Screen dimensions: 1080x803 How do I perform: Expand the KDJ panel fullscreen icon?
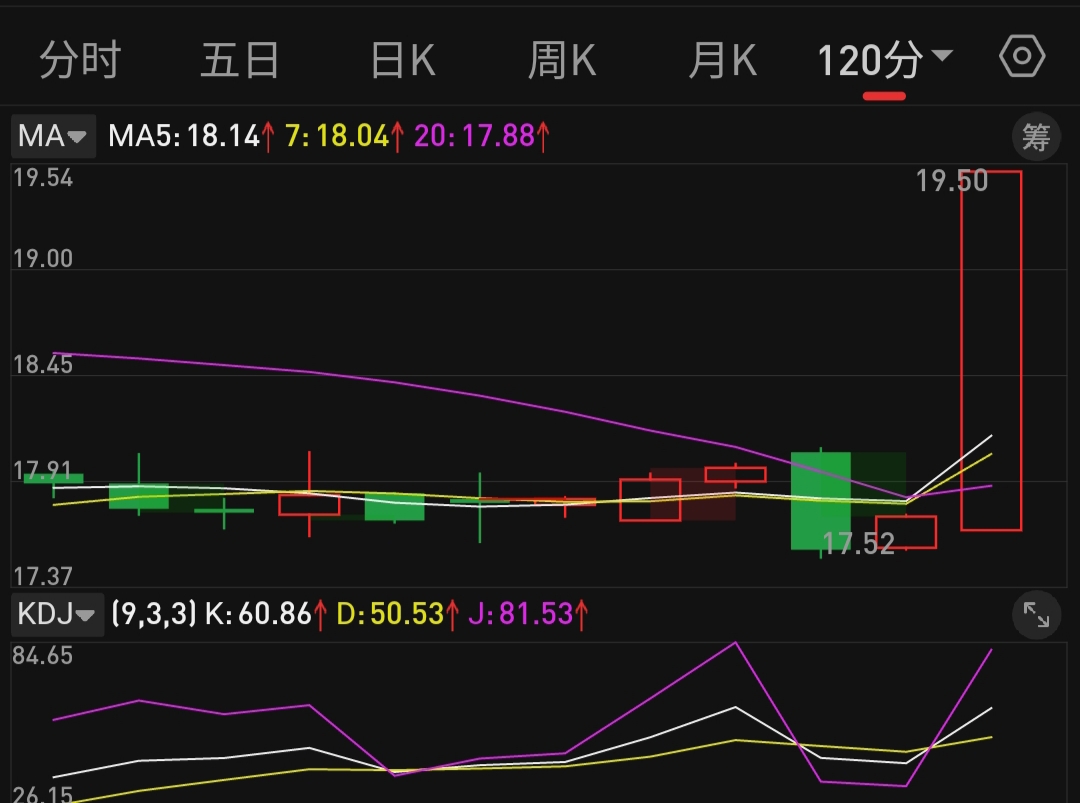1036,614
